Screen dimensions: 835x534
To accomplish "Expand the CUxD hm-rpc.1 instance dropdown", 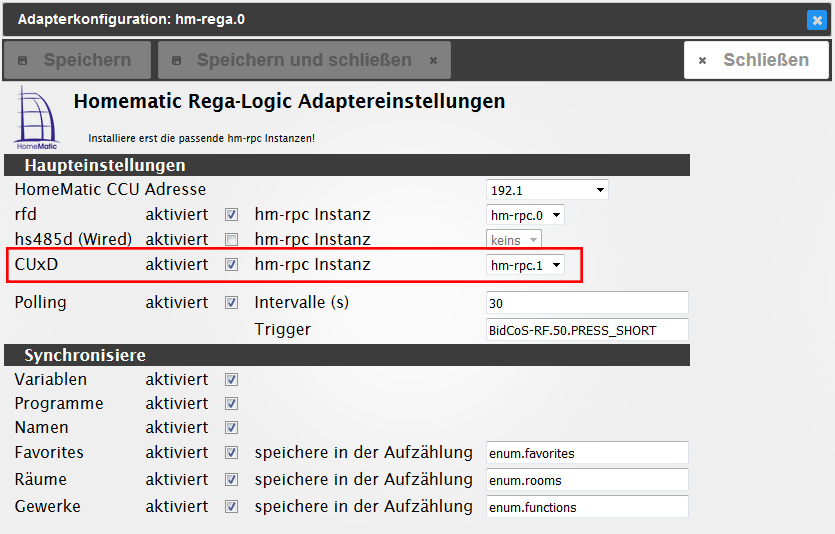I will tap(526, 265).
